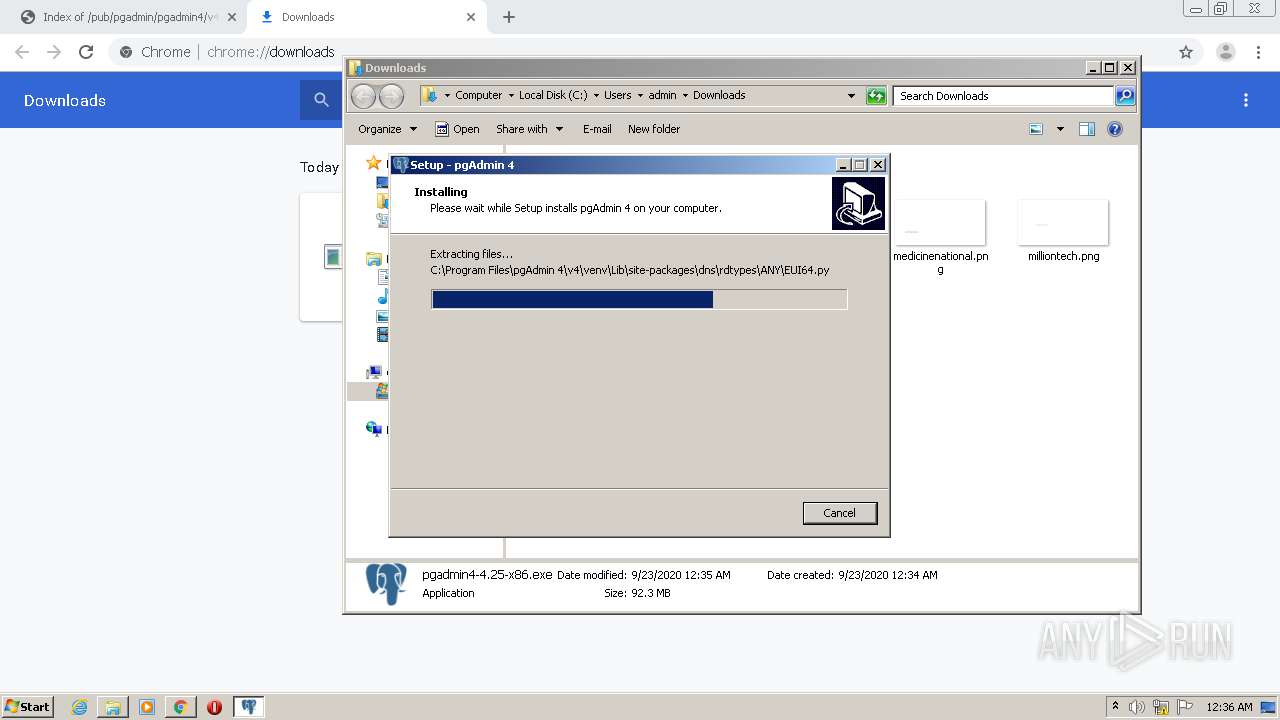Image resolution: width=1280 pixels, height=720 pixels.
Task: Click E-mail in the Explorer toolbar
Action: 597,129
